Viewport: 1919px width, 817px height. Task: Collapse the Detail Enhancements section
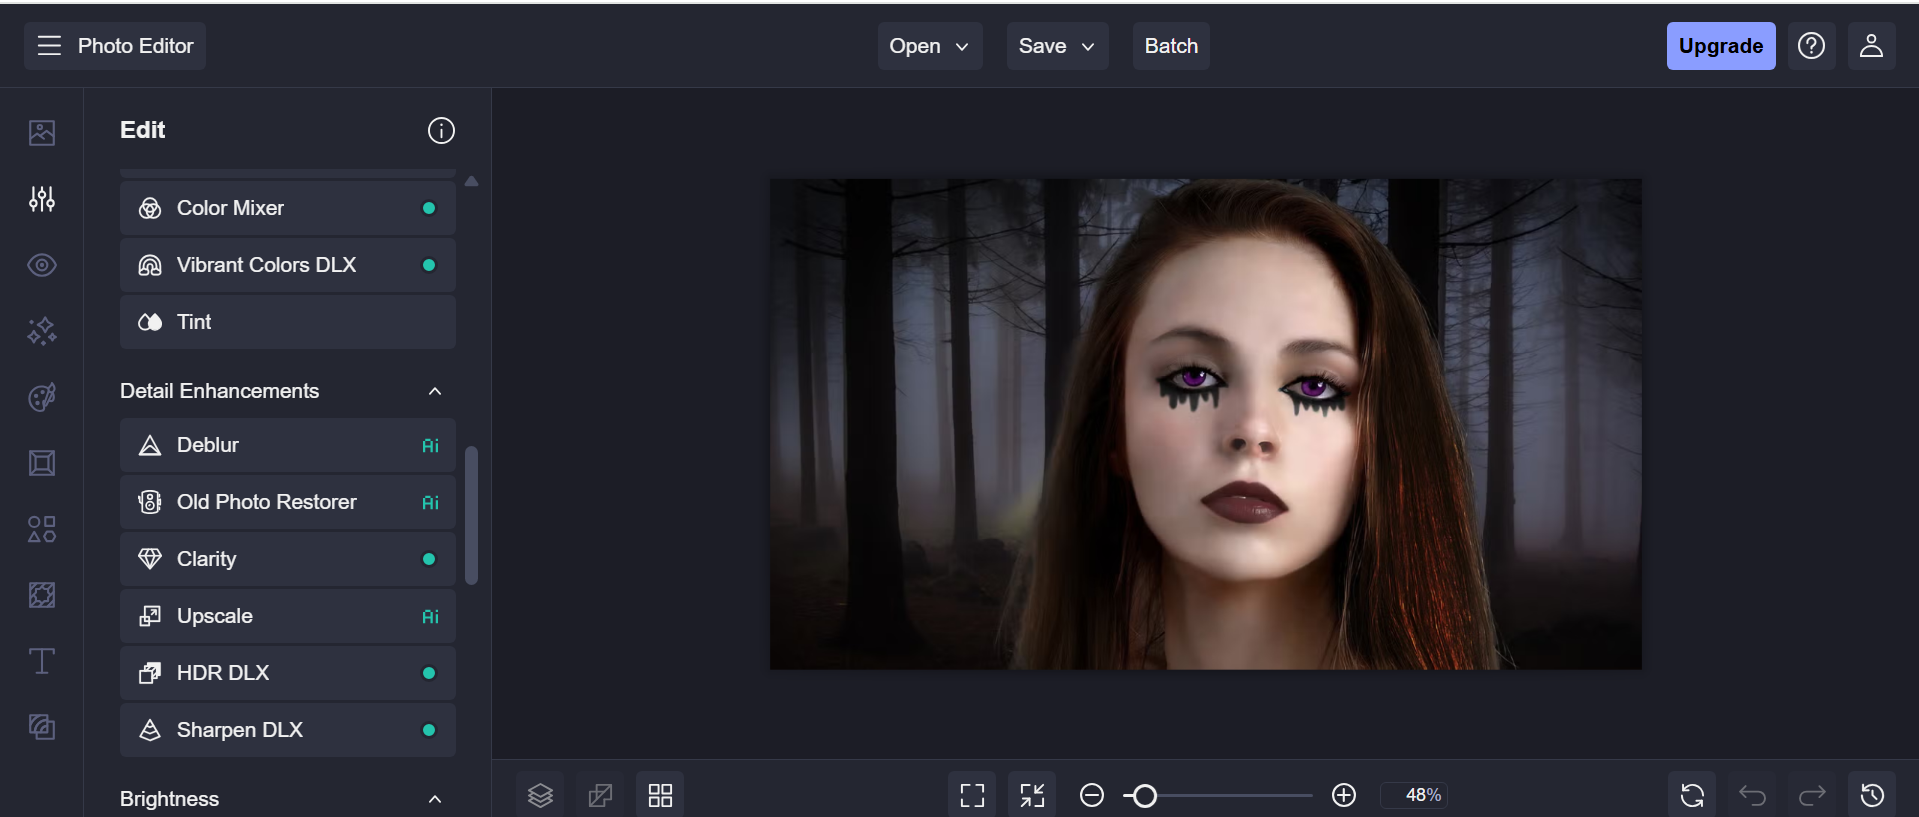pos(435,391)
